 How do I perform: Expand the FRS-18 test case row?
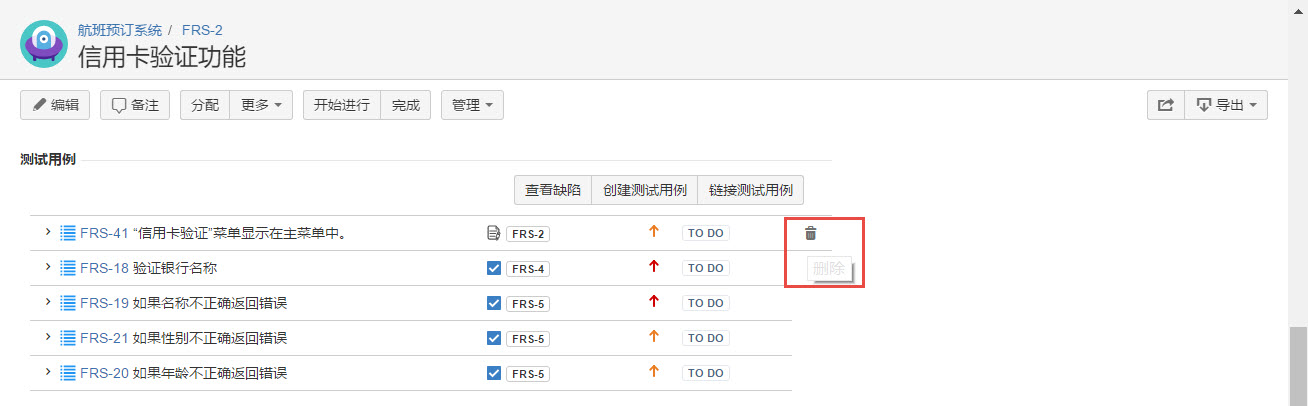point(47,267)
